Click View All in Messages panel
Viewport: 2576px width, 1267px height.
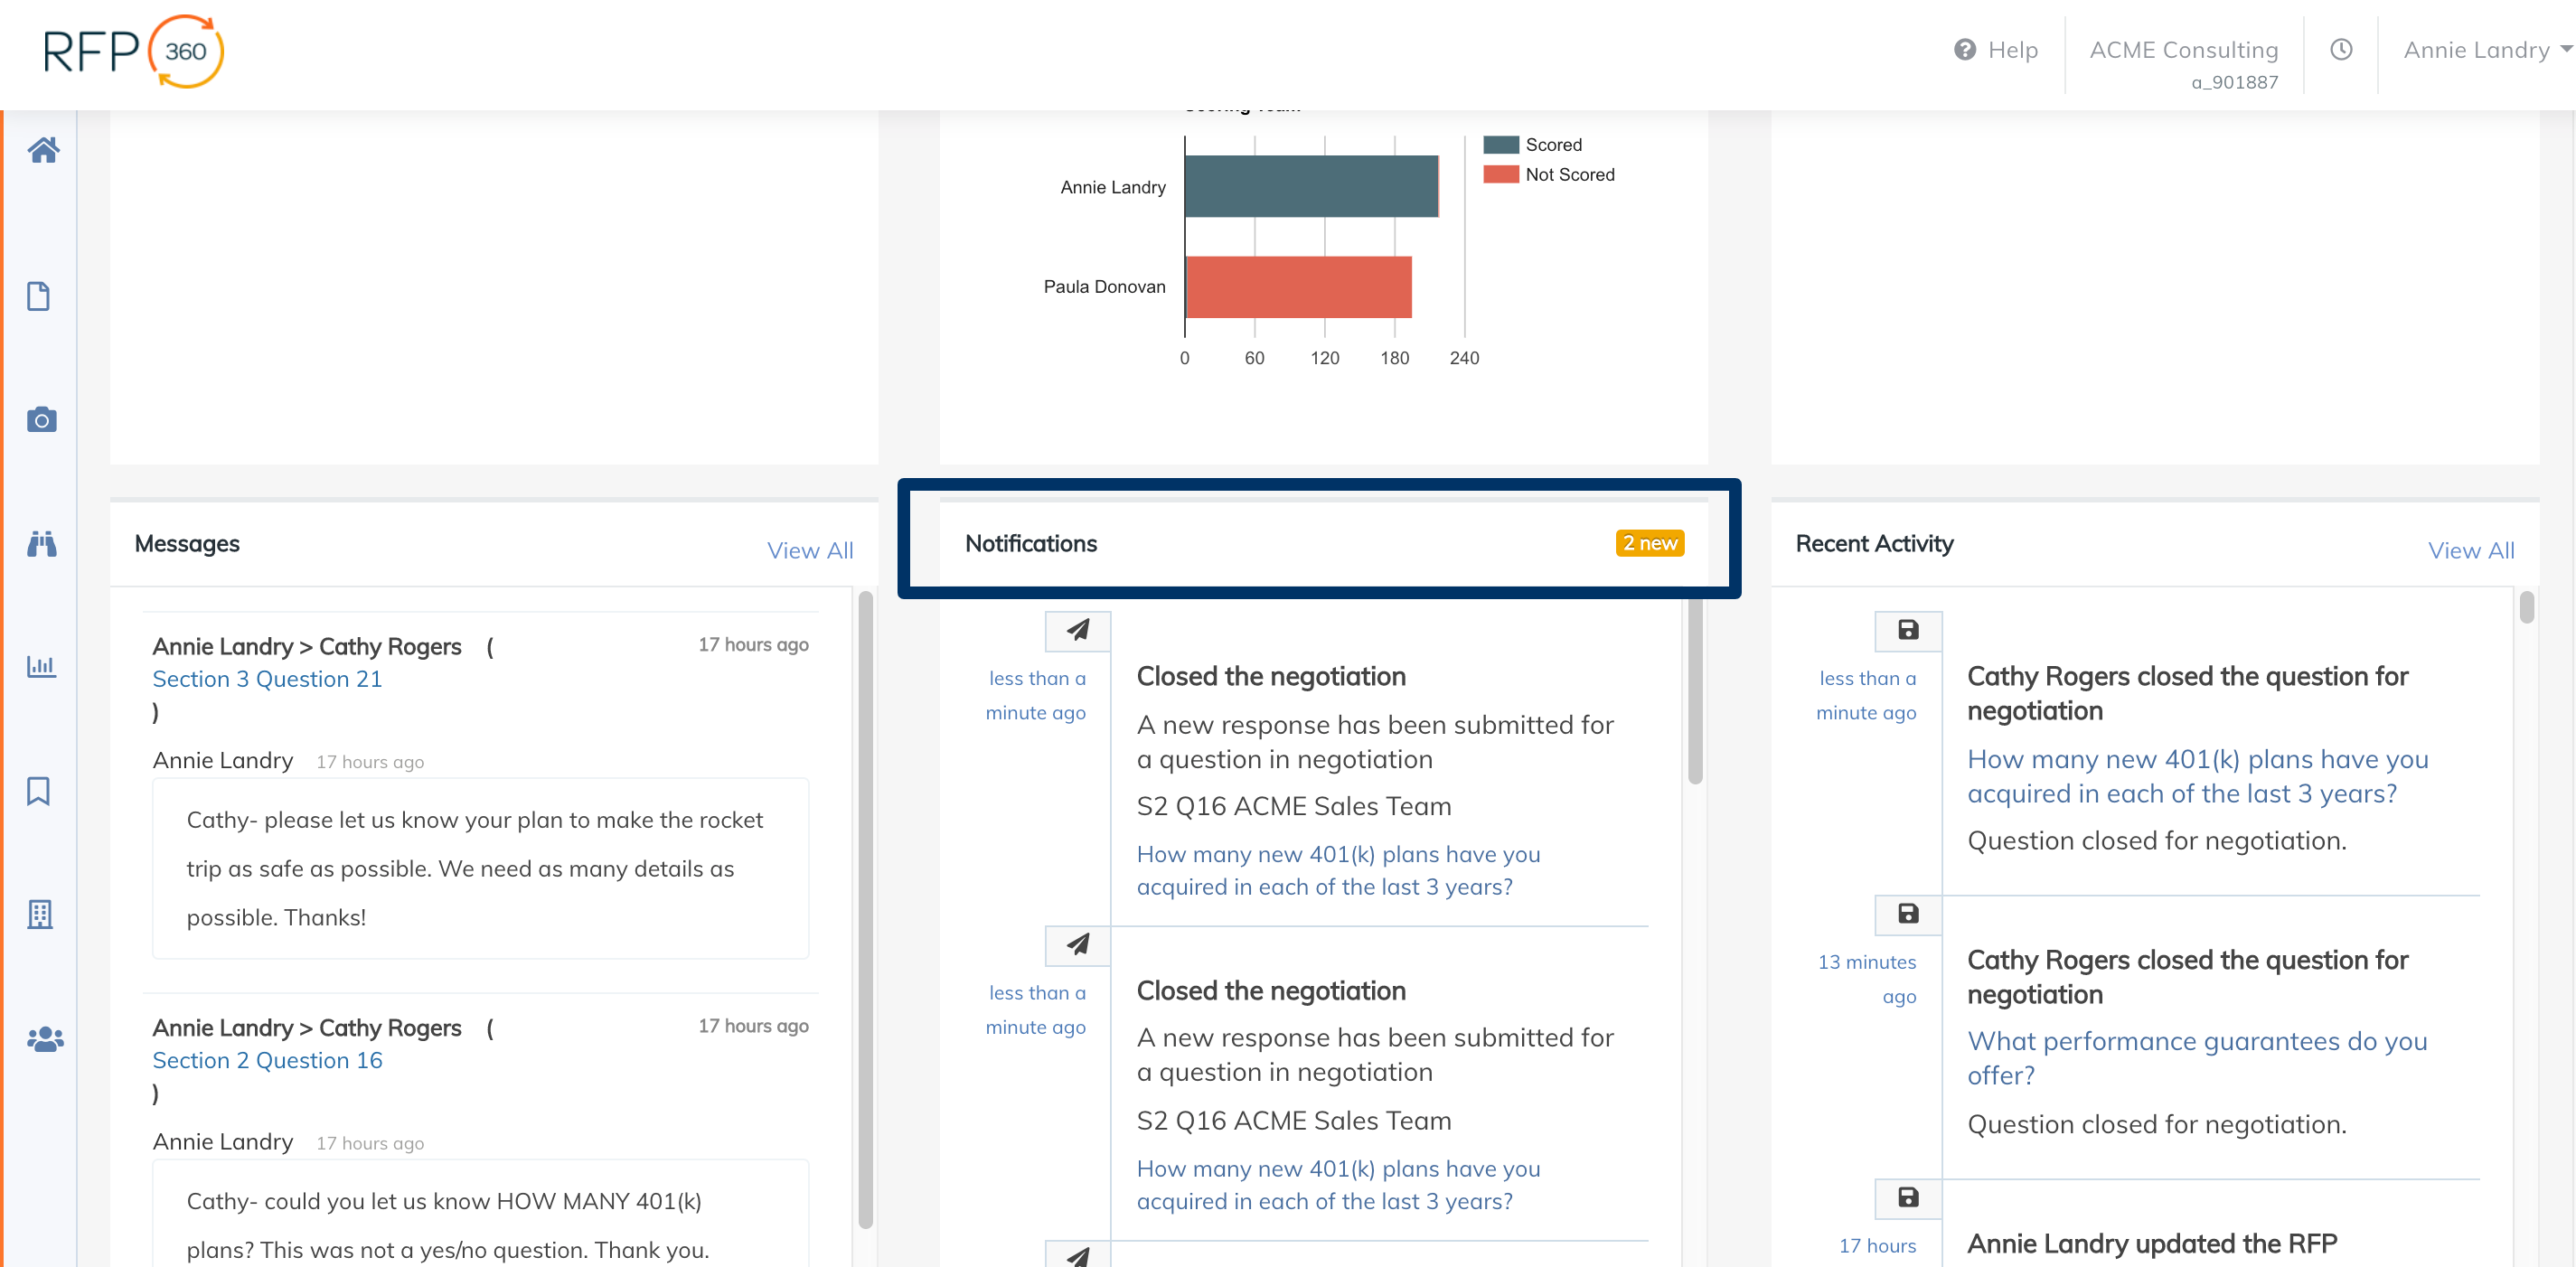pyautogui.click(x=810, y=550)
